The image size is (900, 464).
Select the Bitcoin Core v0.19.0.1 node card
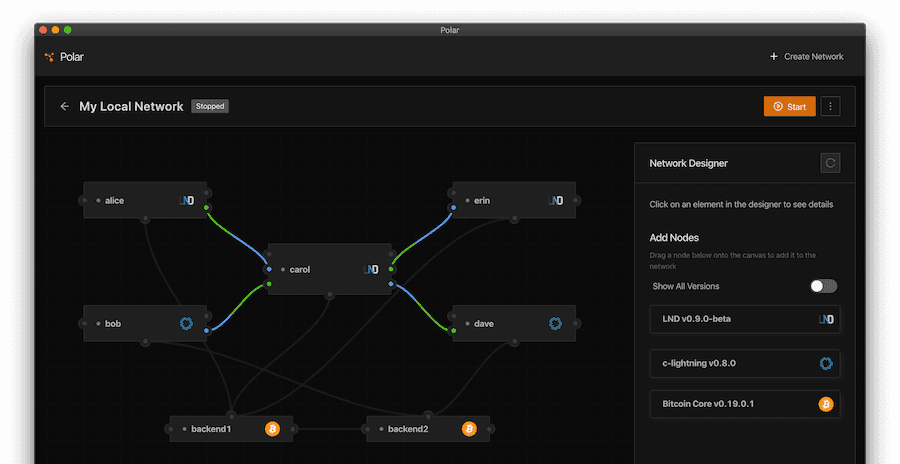click(744, 404)
